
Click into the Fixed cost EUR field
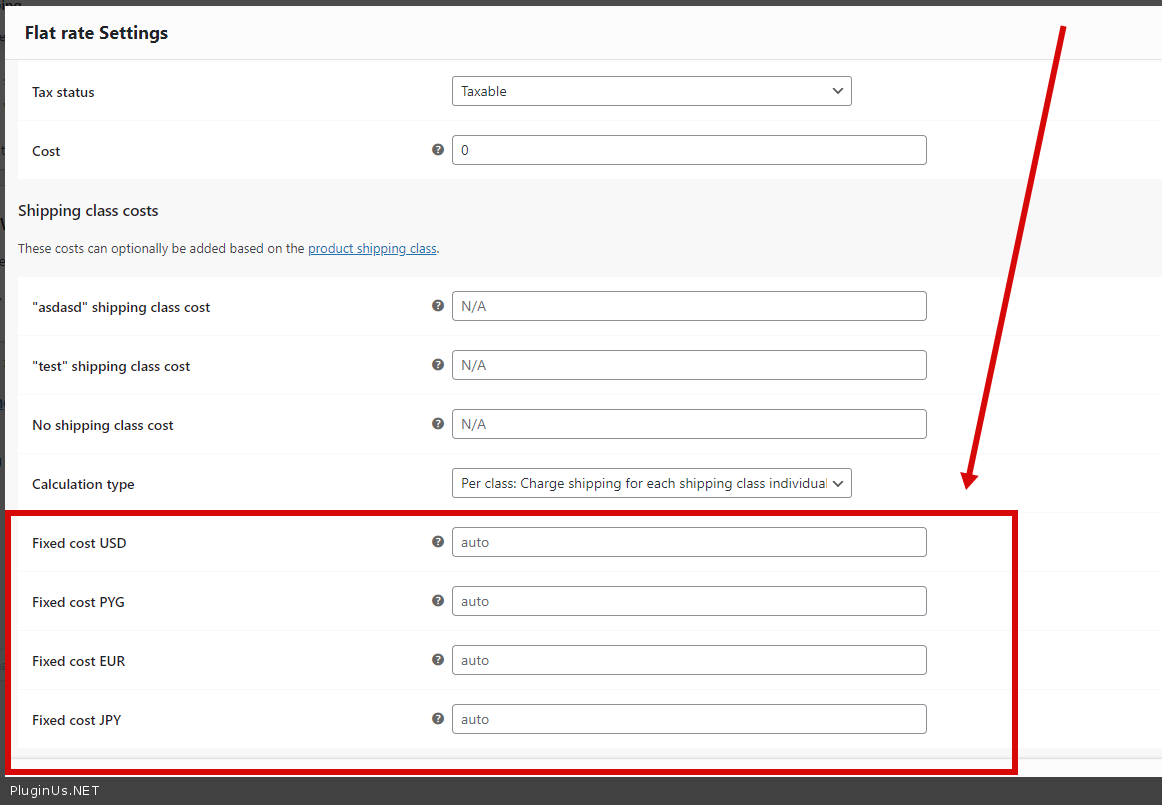689,660
